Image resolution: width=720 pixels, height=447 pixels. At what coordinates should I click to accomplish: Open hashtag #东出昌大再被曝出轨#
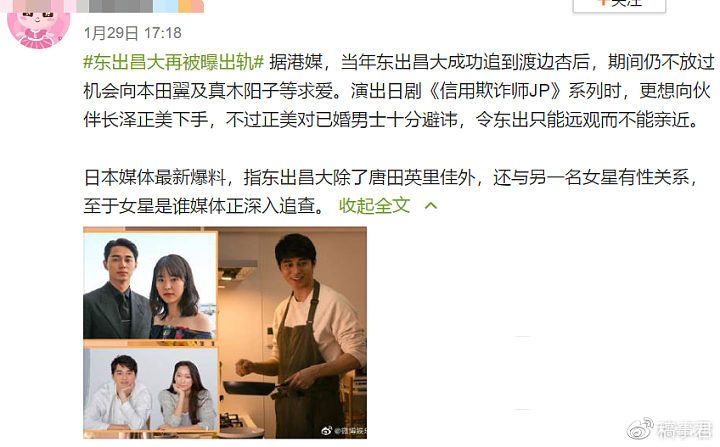[x=174, y=62]
